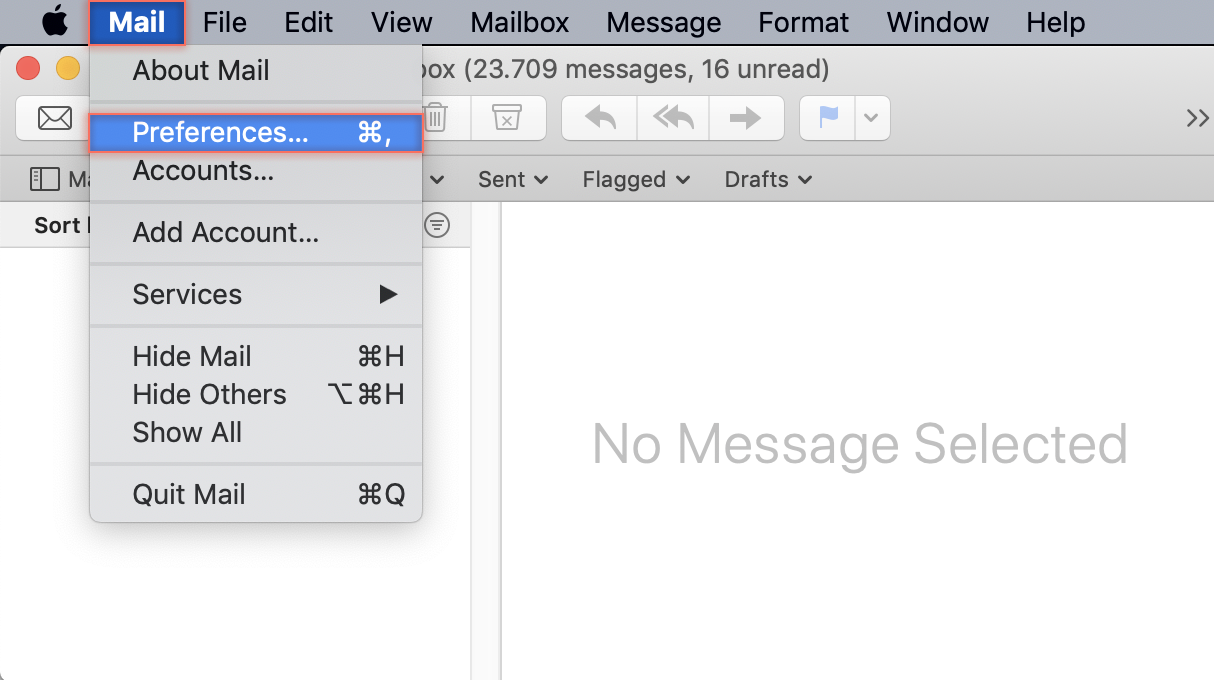Open the View menu
The height and width of the screenshot is (680, 1214).
(x=401, y=22)
